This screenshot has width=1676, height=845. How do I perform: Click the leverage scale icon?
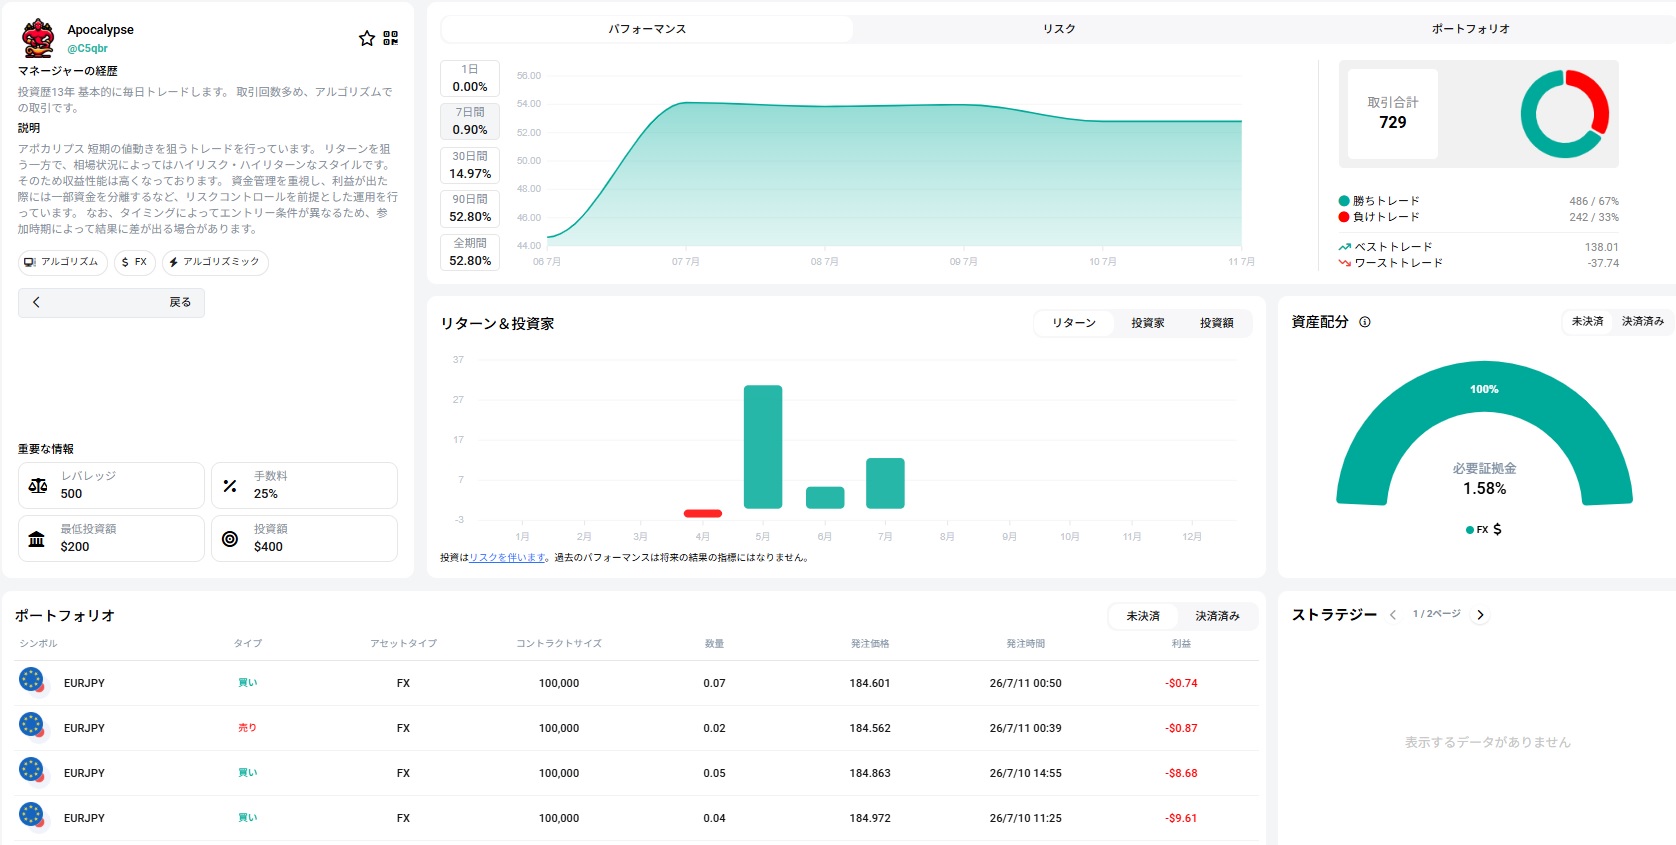(38, 486)
